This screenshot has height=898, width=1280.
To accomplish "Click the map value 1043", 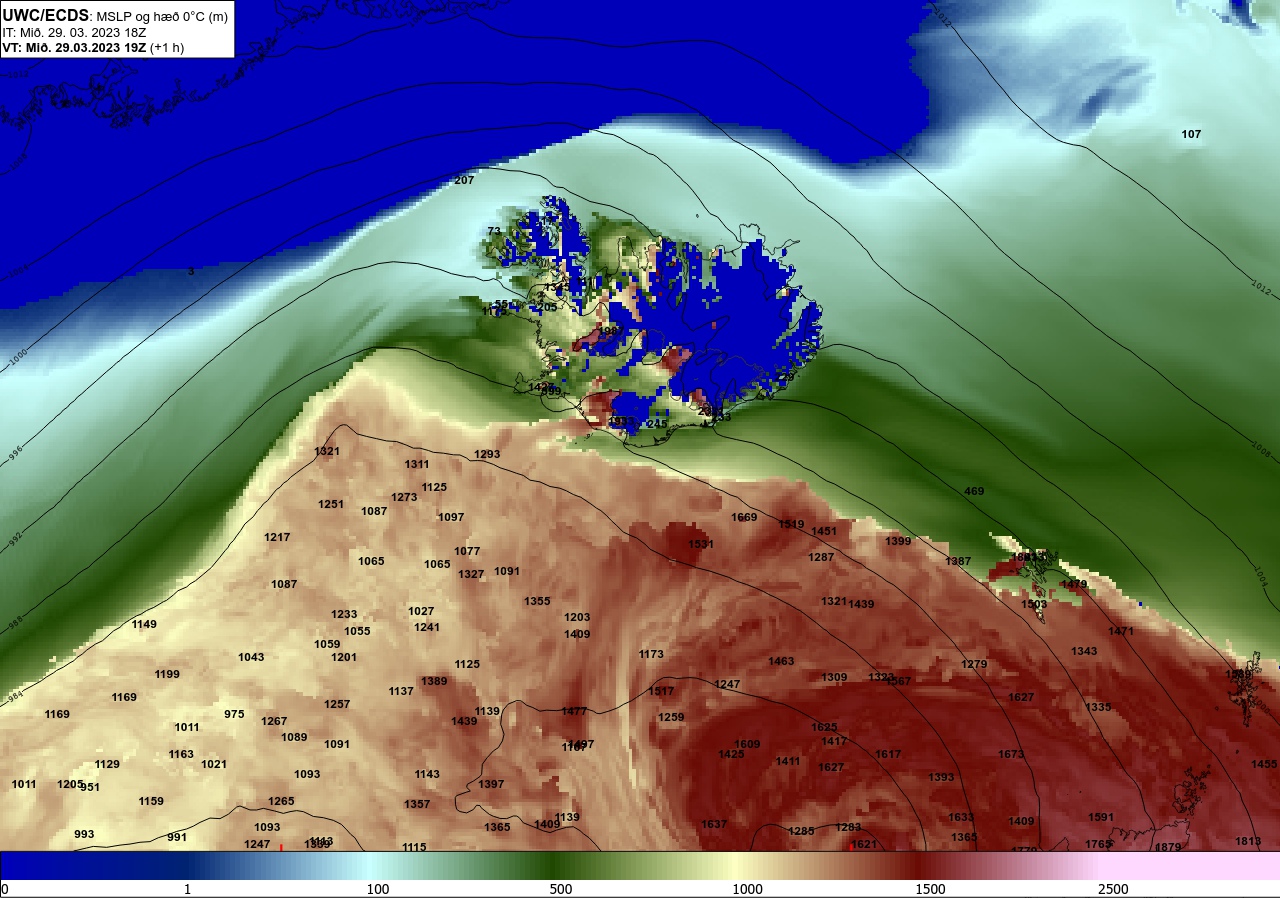I will (251, 657).
